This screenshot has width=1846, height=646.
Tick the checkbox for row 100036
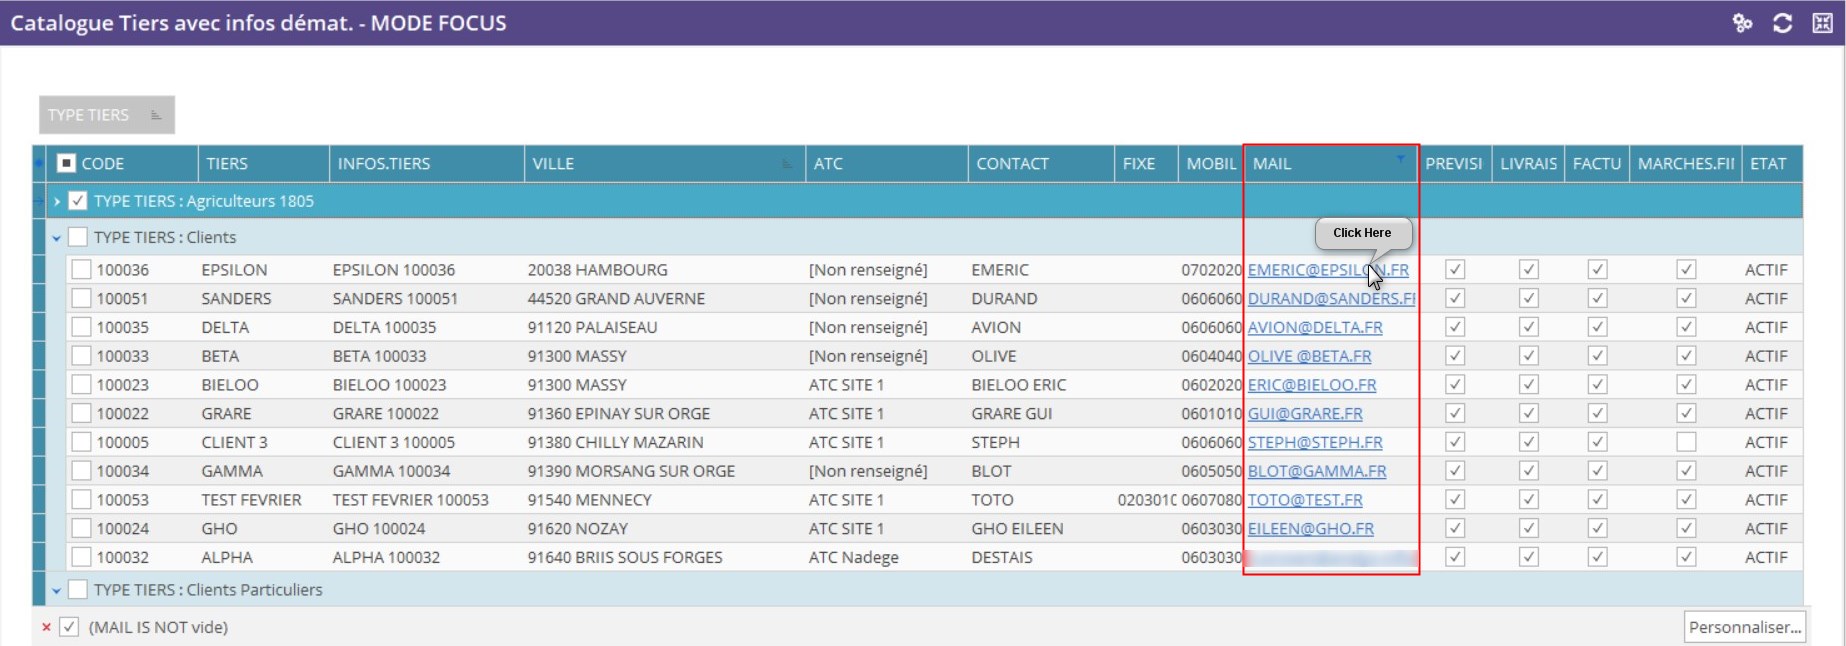pyautogui.click(x=81, y=270)
